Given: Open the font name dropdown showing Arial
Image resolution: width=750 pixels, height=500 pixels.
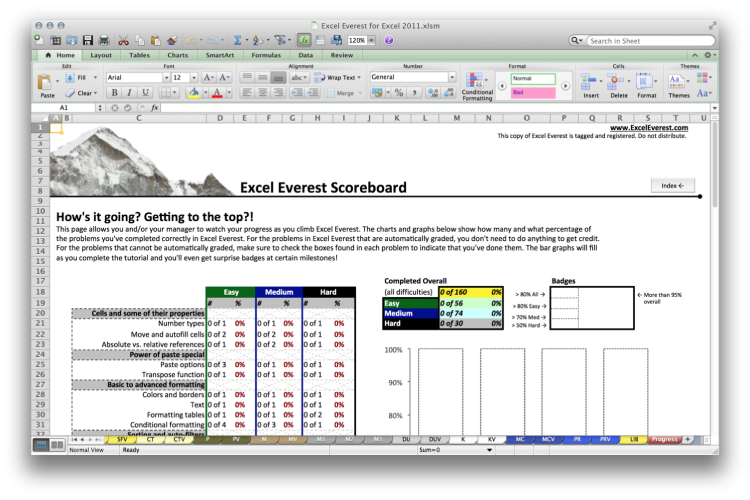Looking at the screenshot, I should 166,78.
